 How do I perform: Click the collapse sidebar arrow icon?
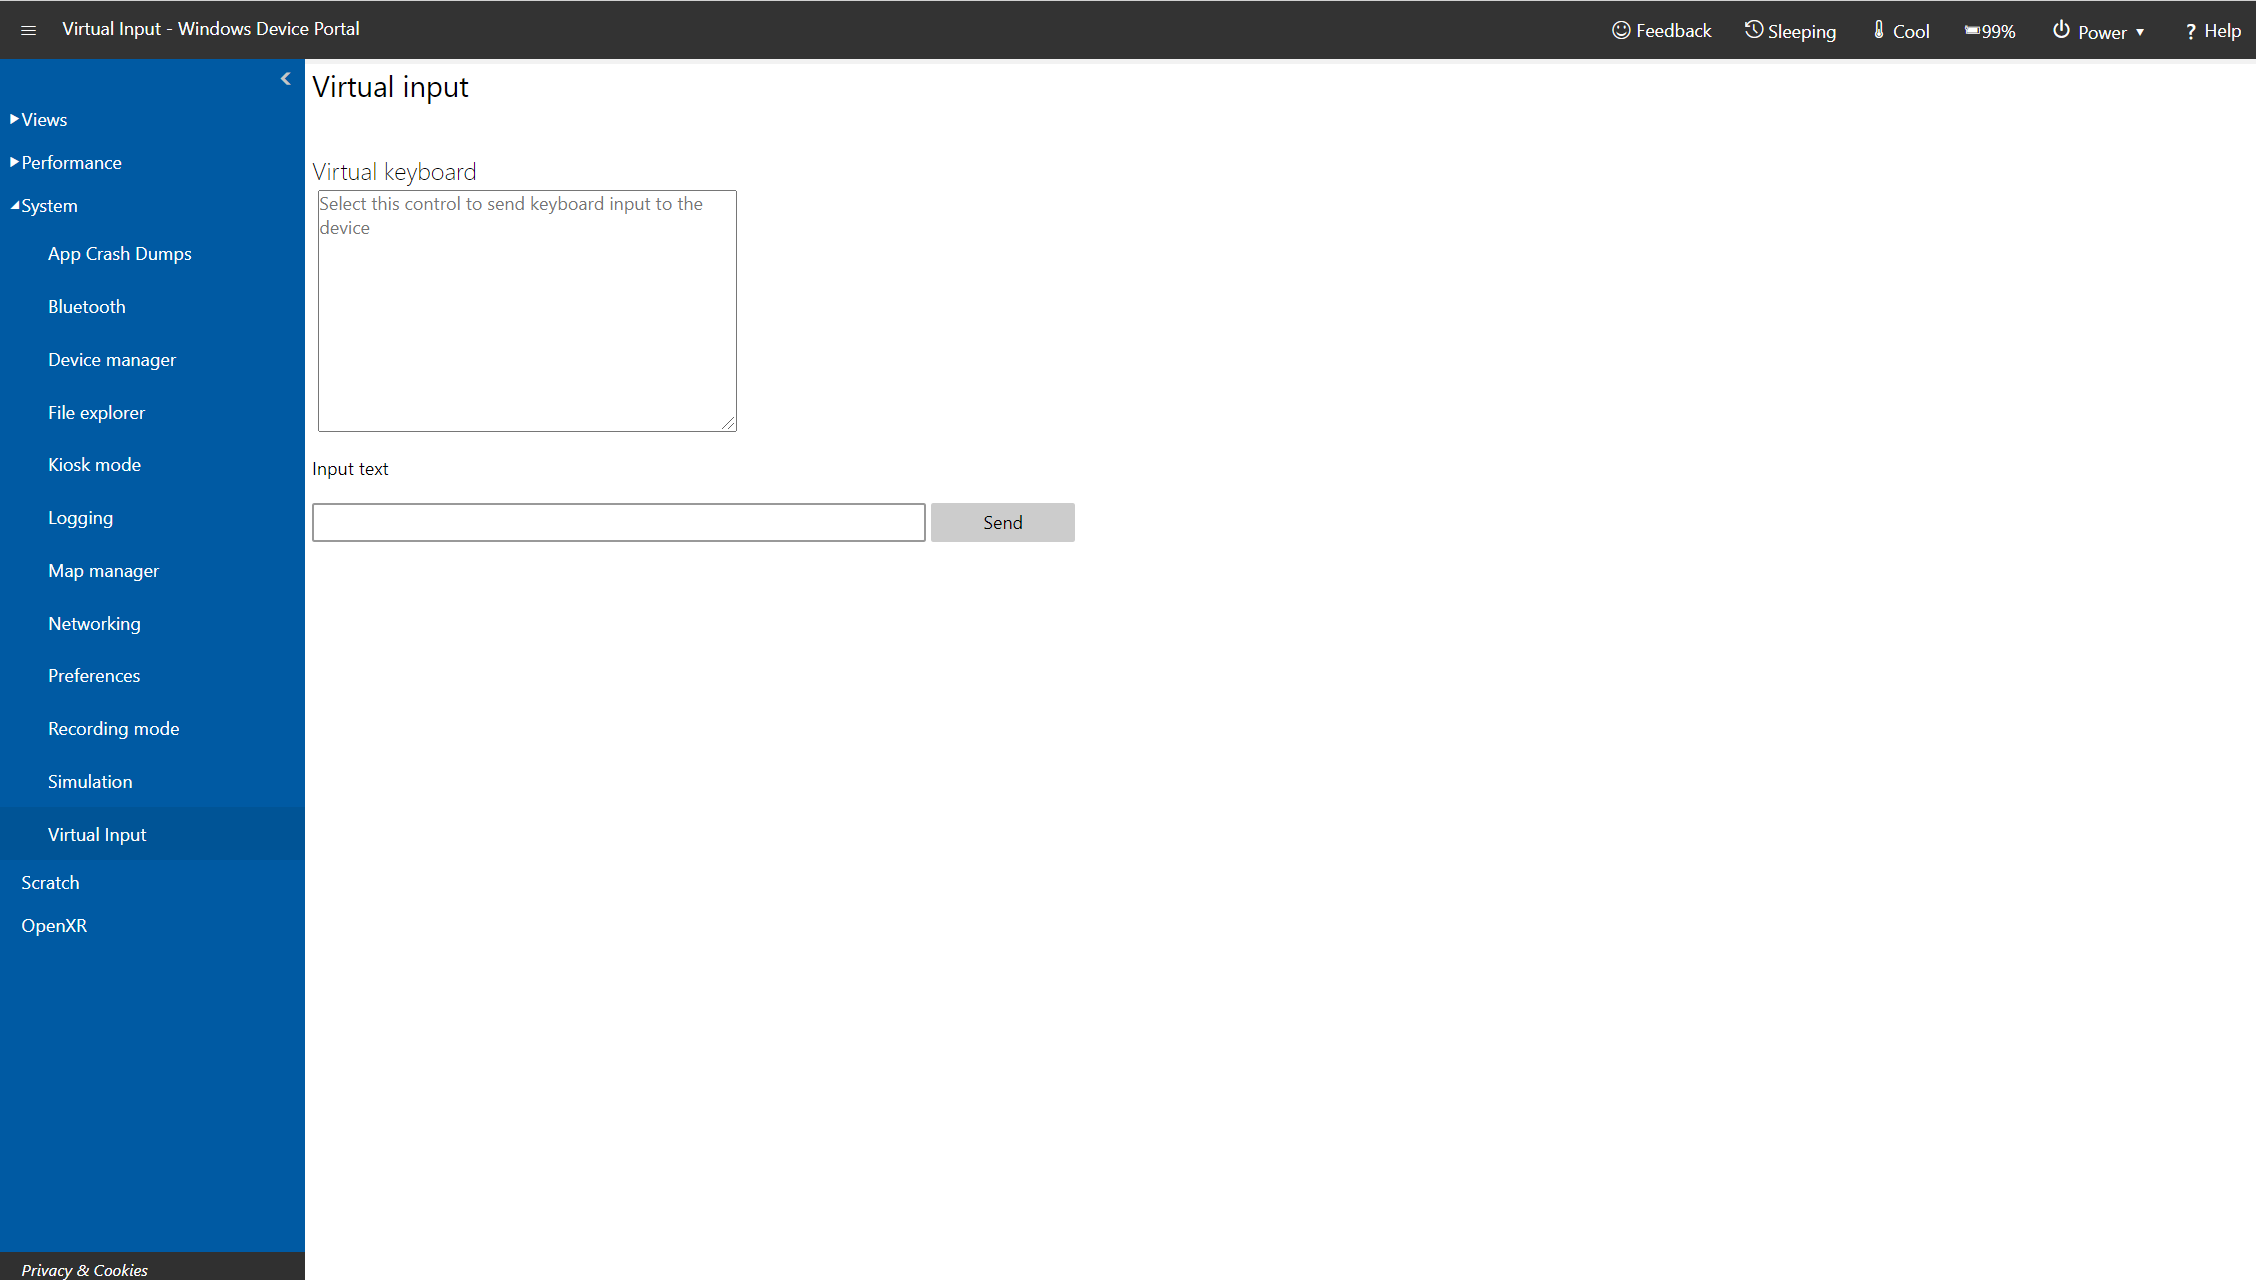287,79
